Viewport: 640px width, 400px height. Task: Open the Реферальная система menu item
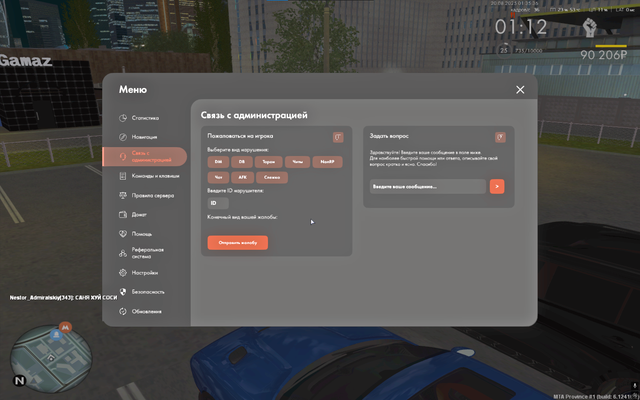(141, 253)
